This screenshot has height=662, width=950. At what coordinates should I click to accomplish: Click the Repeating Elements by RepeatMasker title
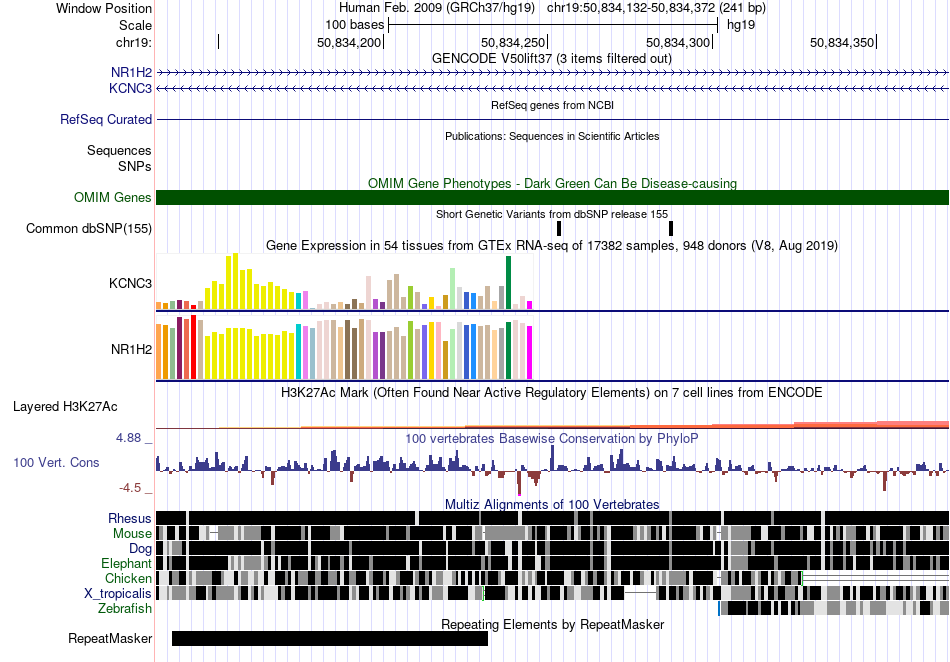[x=553, y=624]
